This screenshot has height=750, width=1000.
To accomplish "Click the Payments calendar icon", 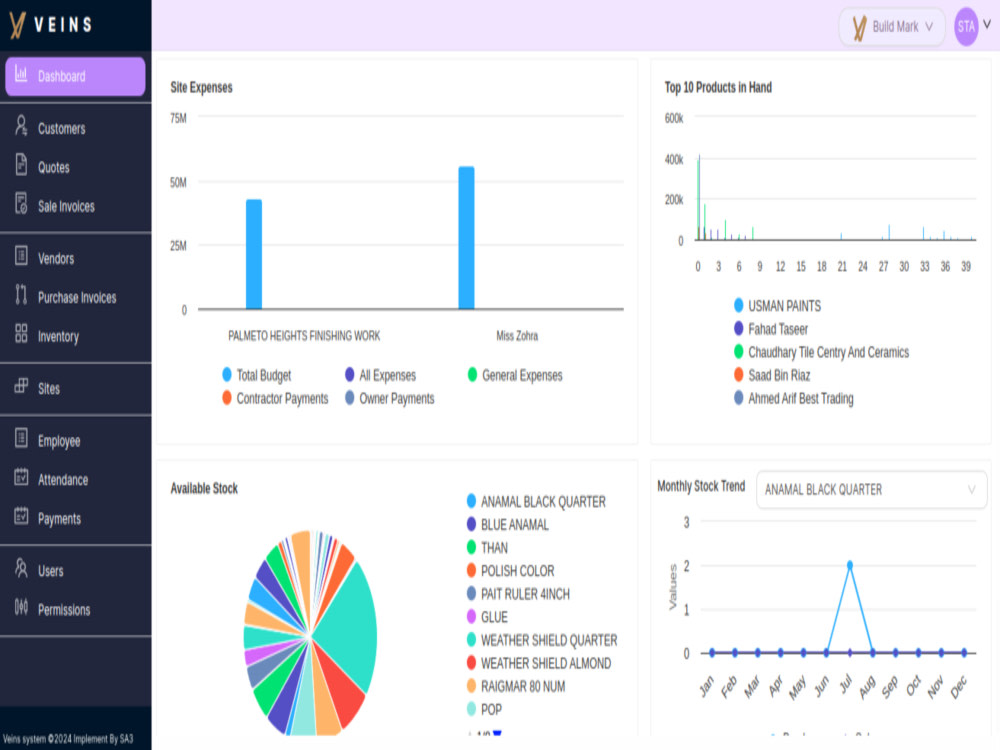I will coord(21,516).
